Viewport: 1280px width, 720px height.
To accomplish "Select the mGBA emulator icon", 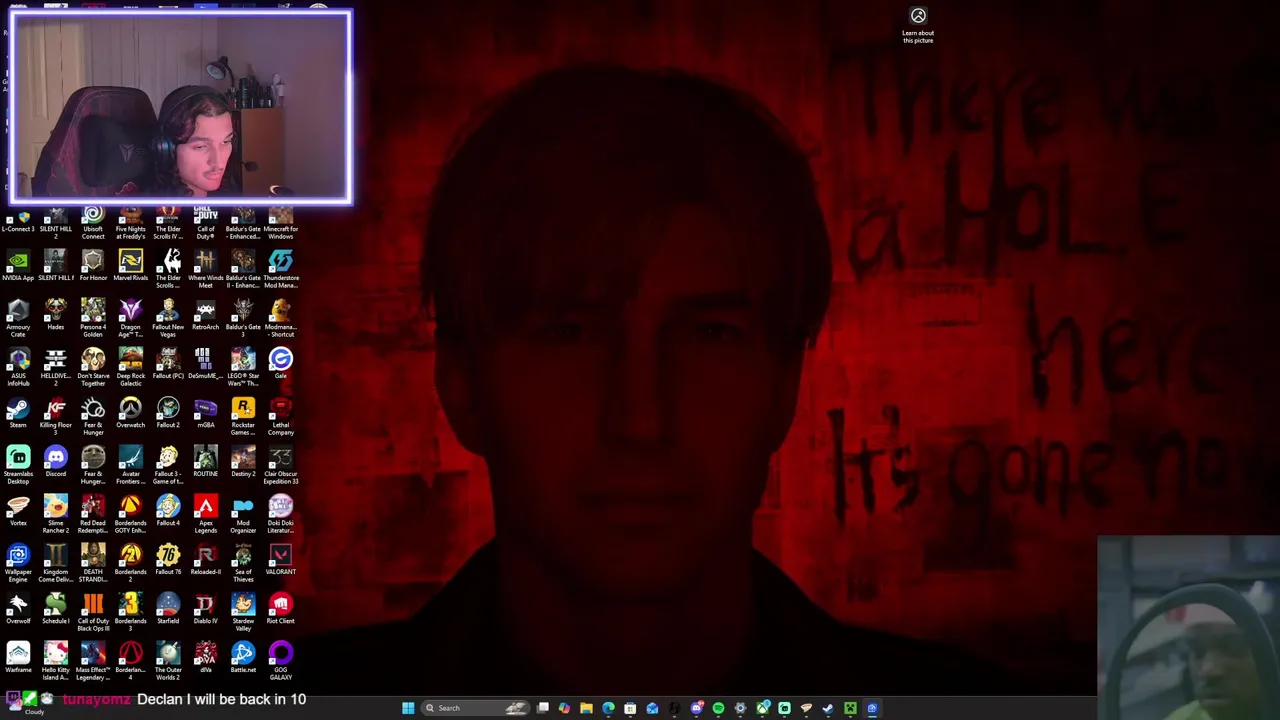I will pyautogui.click(x=205, y=412).
